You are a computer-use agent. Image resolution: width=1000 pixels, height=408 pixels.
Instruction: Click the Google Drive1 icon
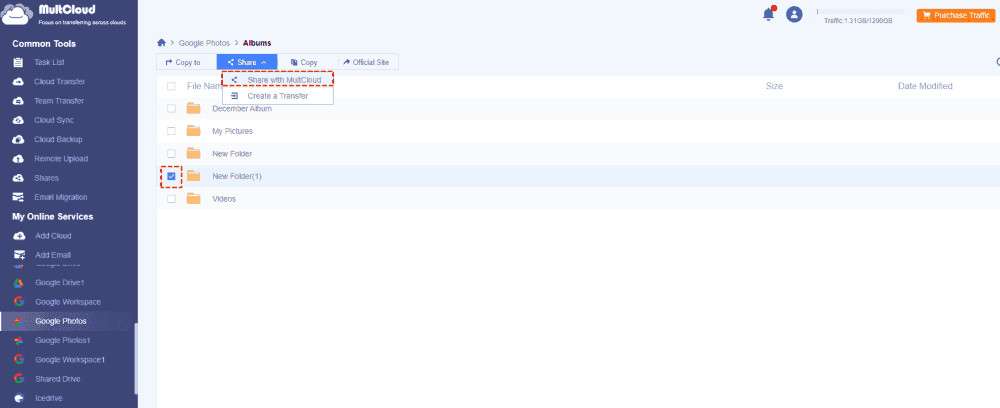pos(19,282)
